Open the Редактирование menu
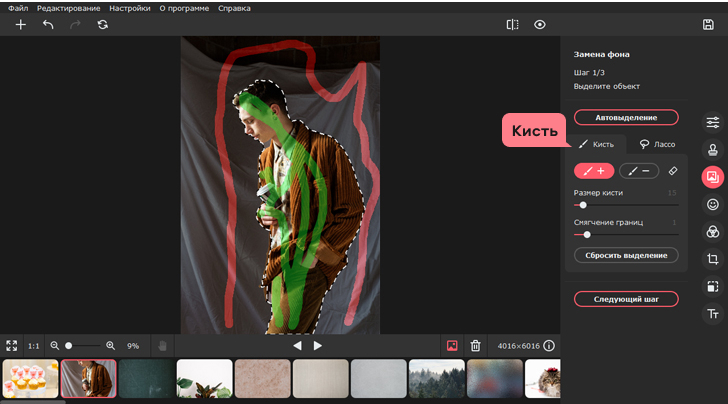728x404 pixels. (x=69, y=8)
